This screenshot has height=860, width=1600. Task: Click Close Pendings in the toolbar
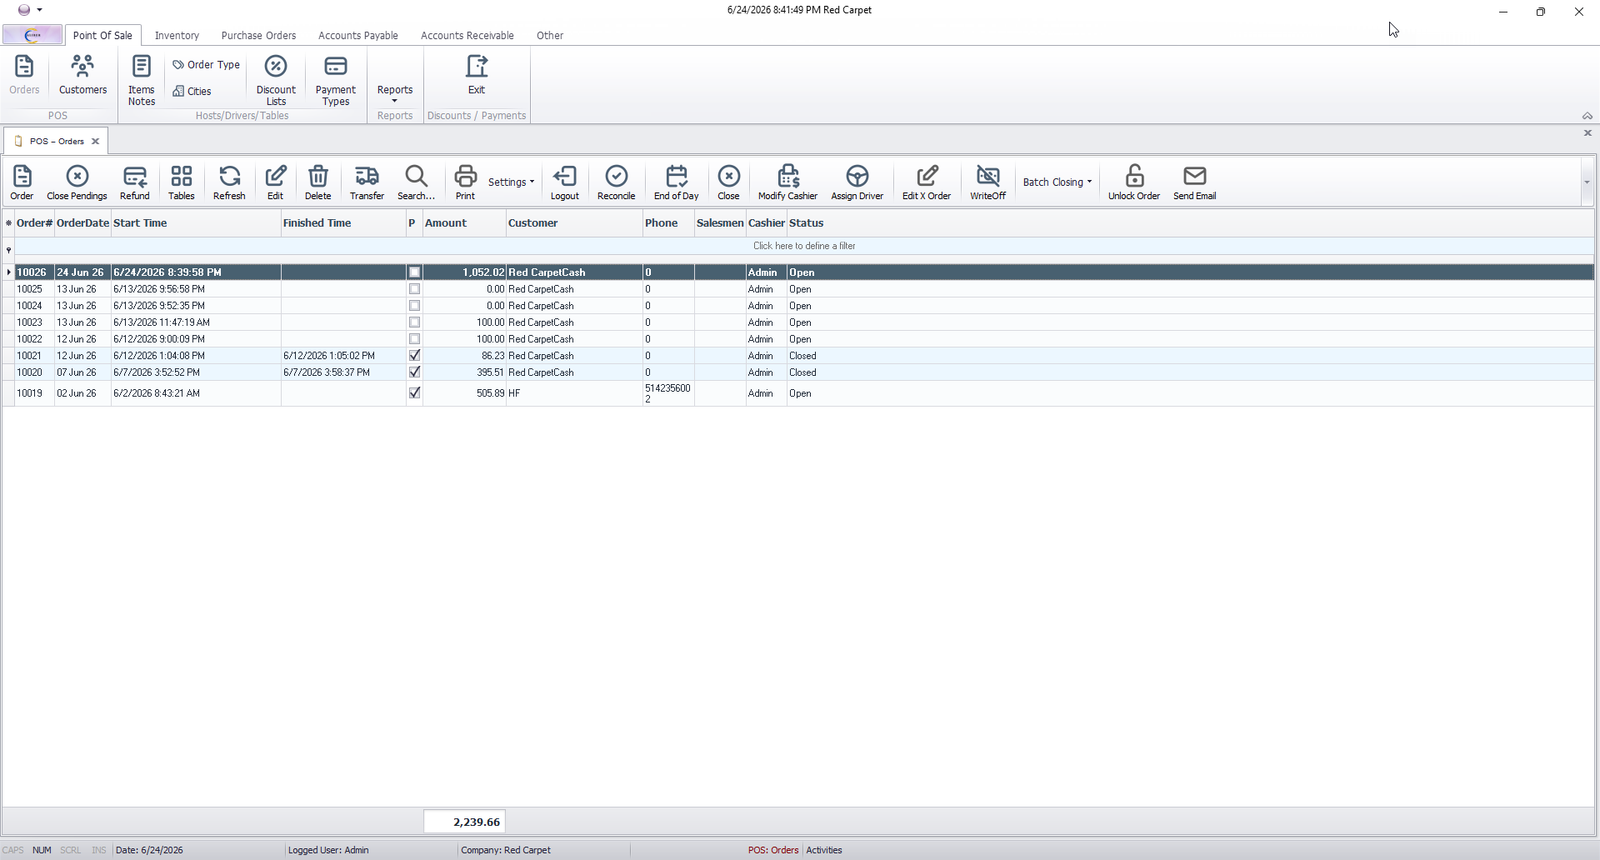[77, 183]
